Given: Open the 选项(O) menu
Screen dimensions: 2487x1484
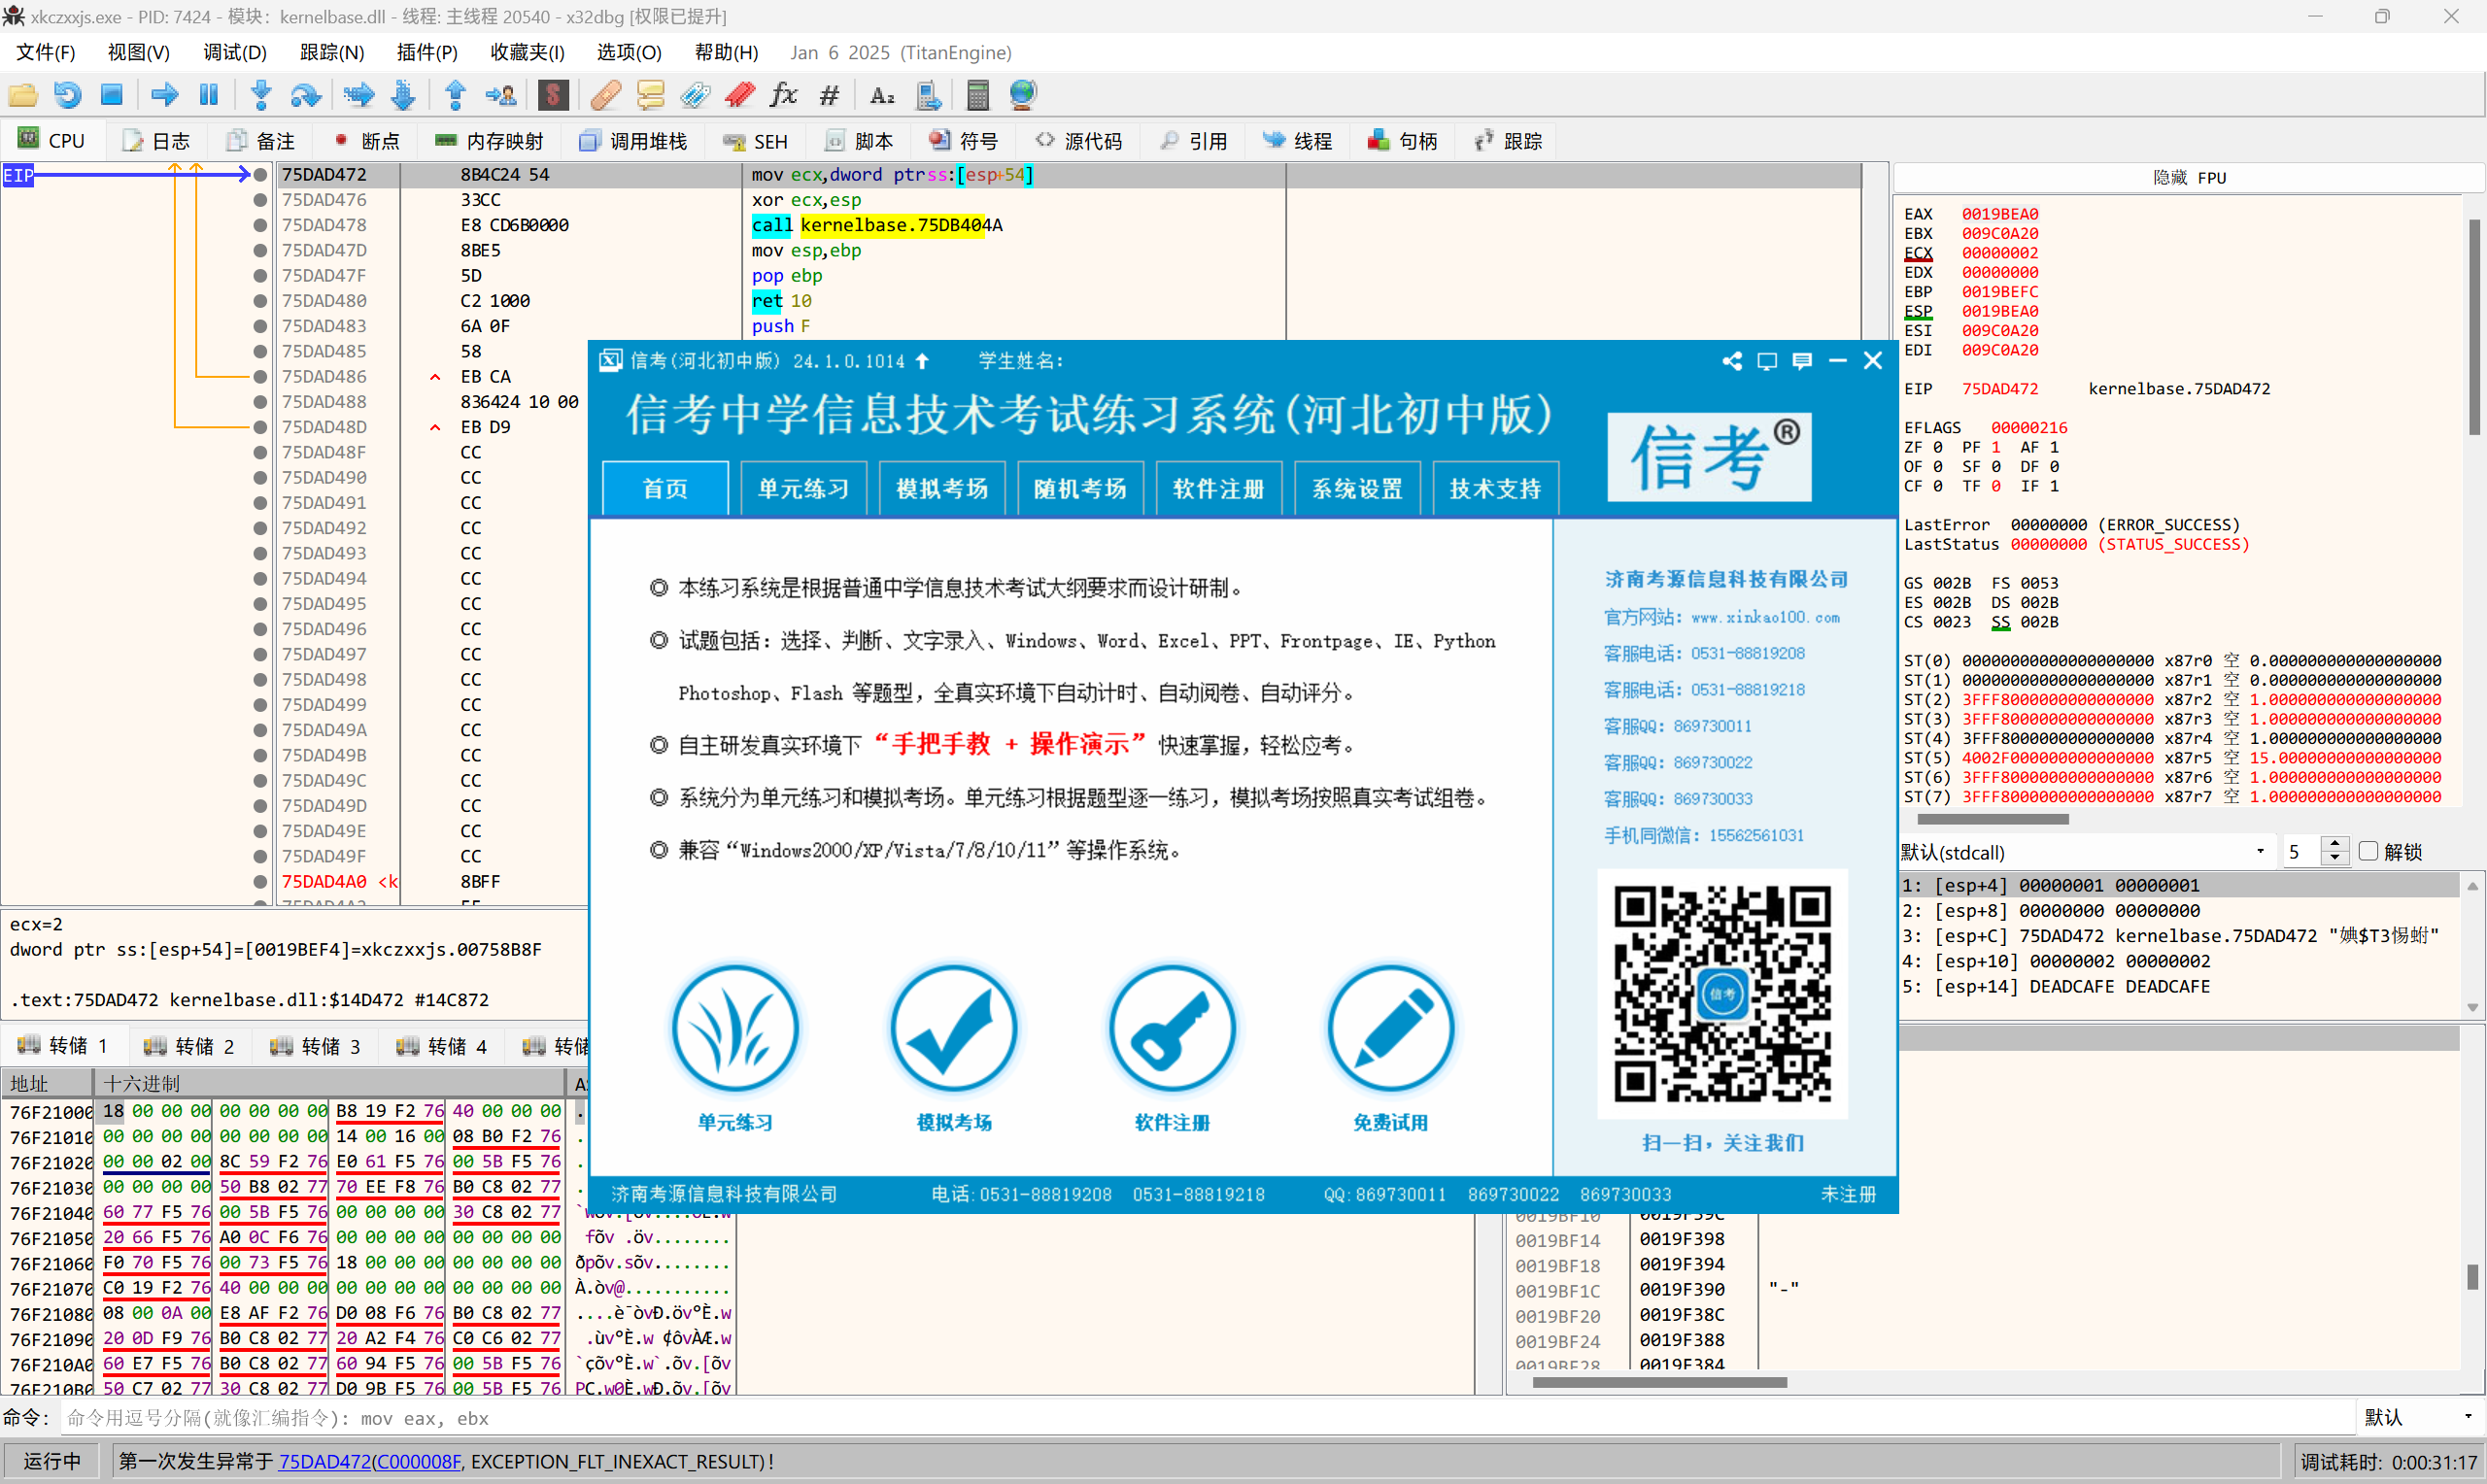Looking at the screenshot, I should [x=629, y=52].
